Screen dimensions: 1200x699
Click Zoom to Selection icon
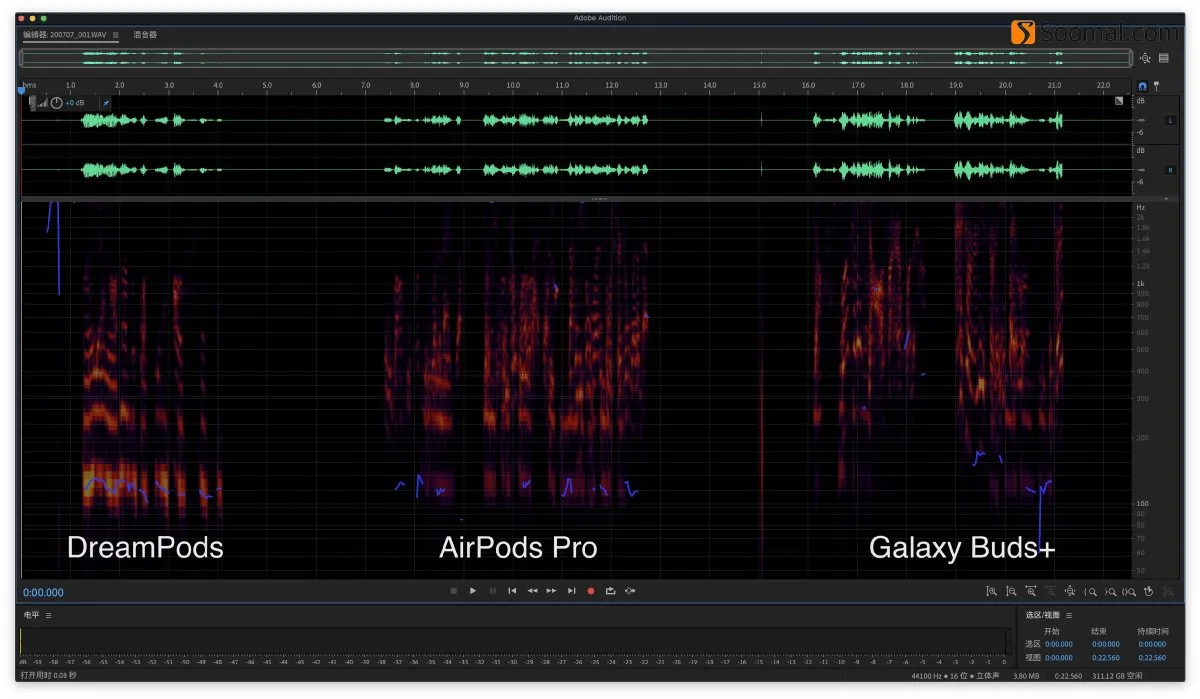[x=1129, y=591]
